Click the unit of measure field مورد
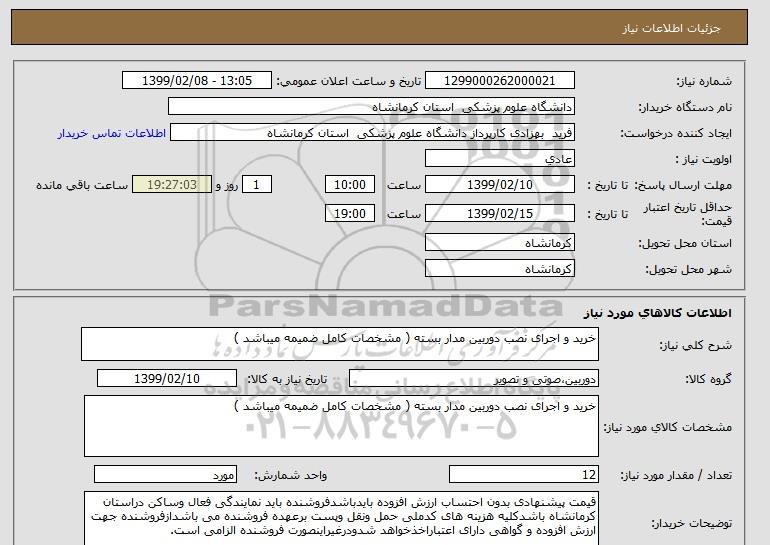This screenshot has height=545, width=770. (165, 475)
